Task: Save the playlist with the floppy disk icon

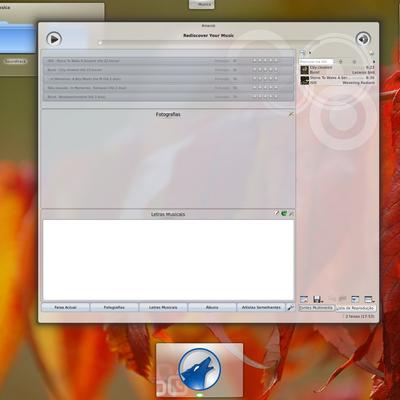Action: [317, 299]
